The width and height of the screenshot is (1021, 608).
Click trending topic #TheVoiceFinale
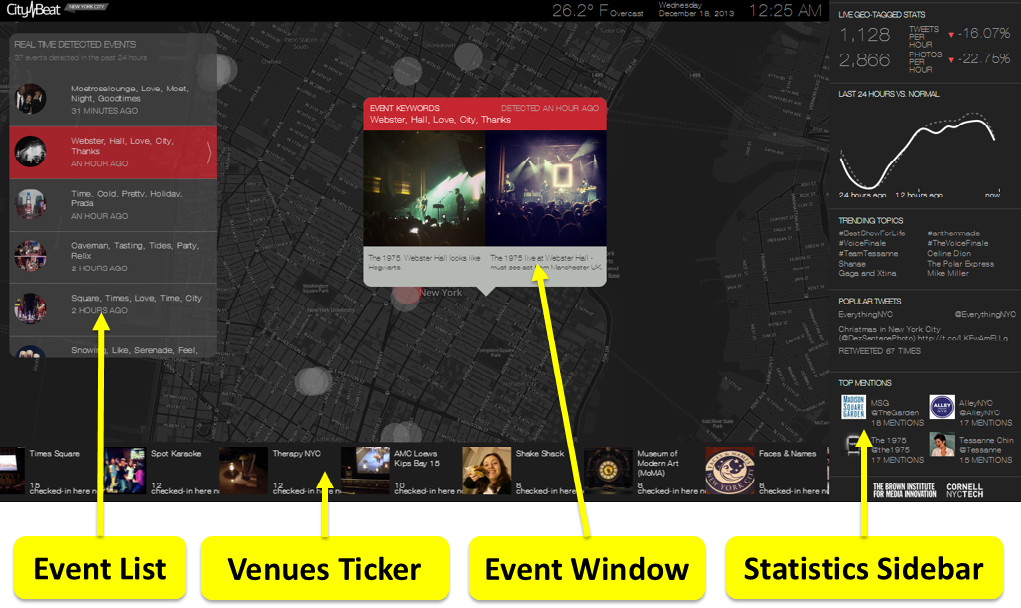coord(957,243)
